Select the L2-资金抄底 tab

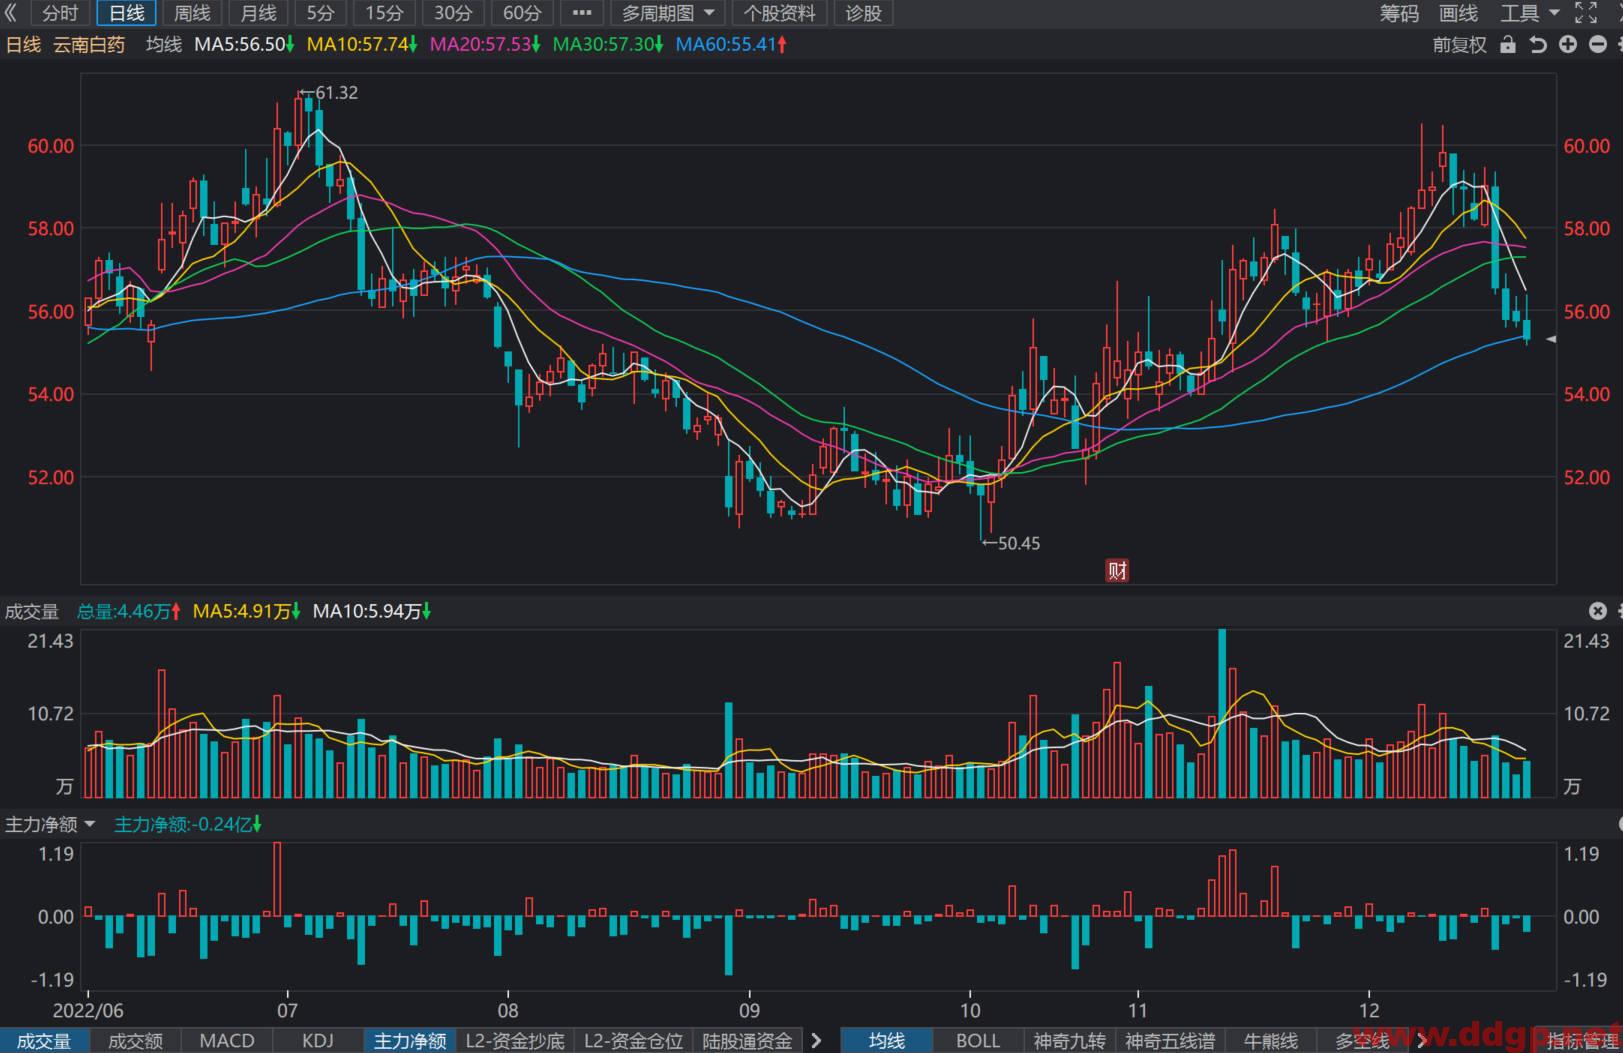click(515, 1041)
